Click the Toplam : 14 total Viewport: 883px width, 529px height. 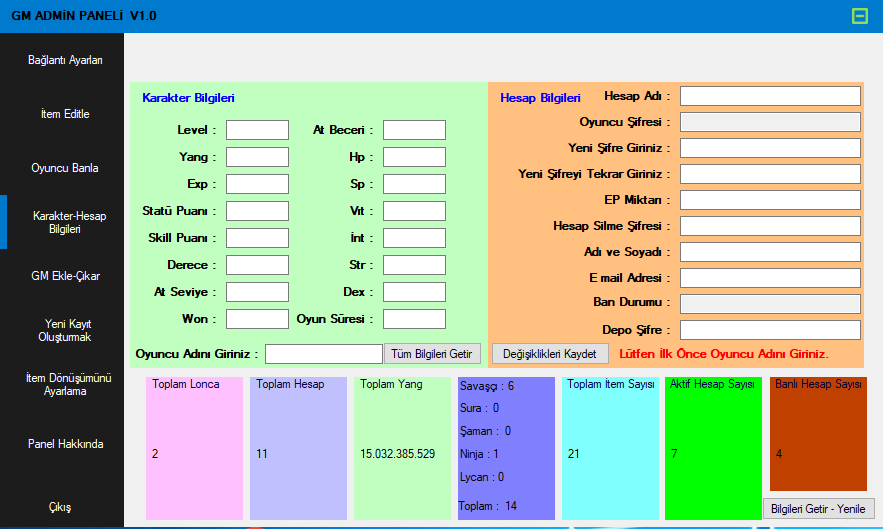pos(488,506)
